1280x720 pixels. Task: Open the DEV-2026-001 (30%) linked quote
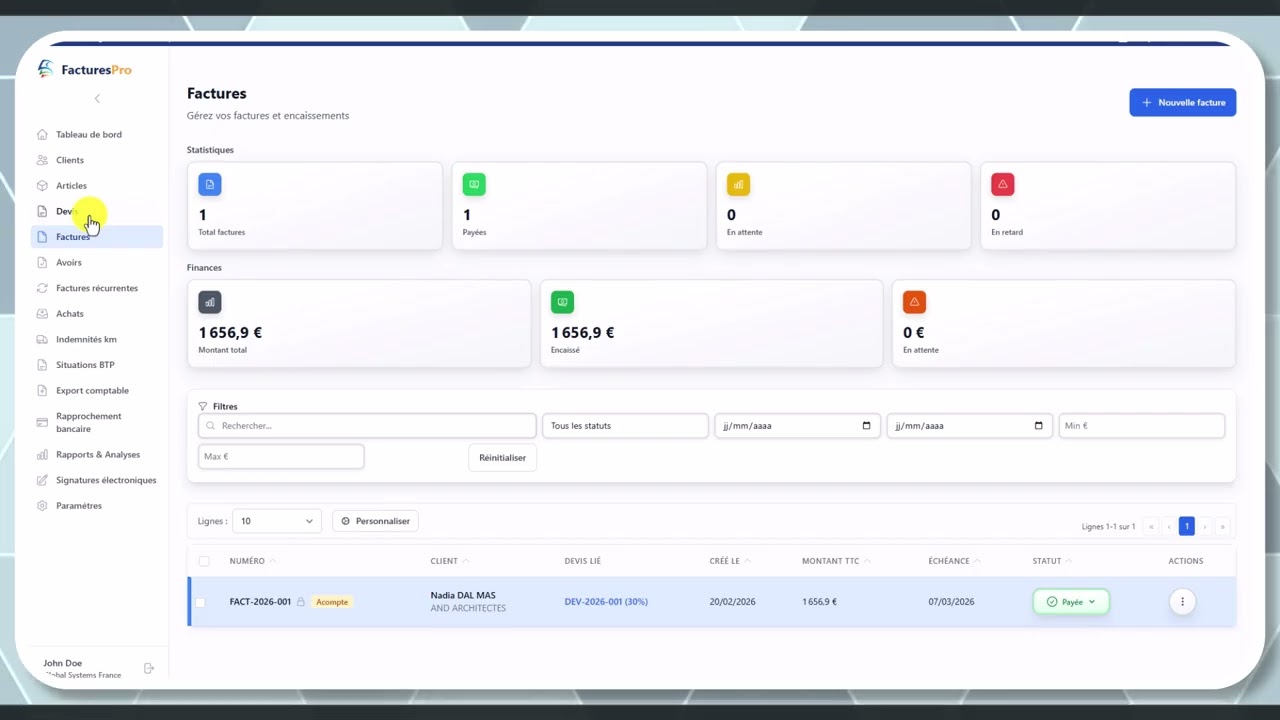[x=606, y=602]
